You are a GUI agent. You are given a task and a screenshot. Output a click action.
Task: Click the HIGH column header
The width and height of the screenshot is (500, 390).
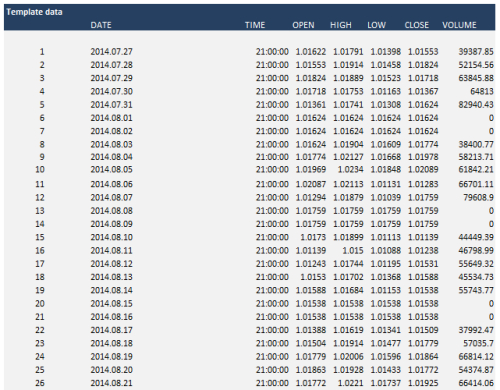point(341,25)
